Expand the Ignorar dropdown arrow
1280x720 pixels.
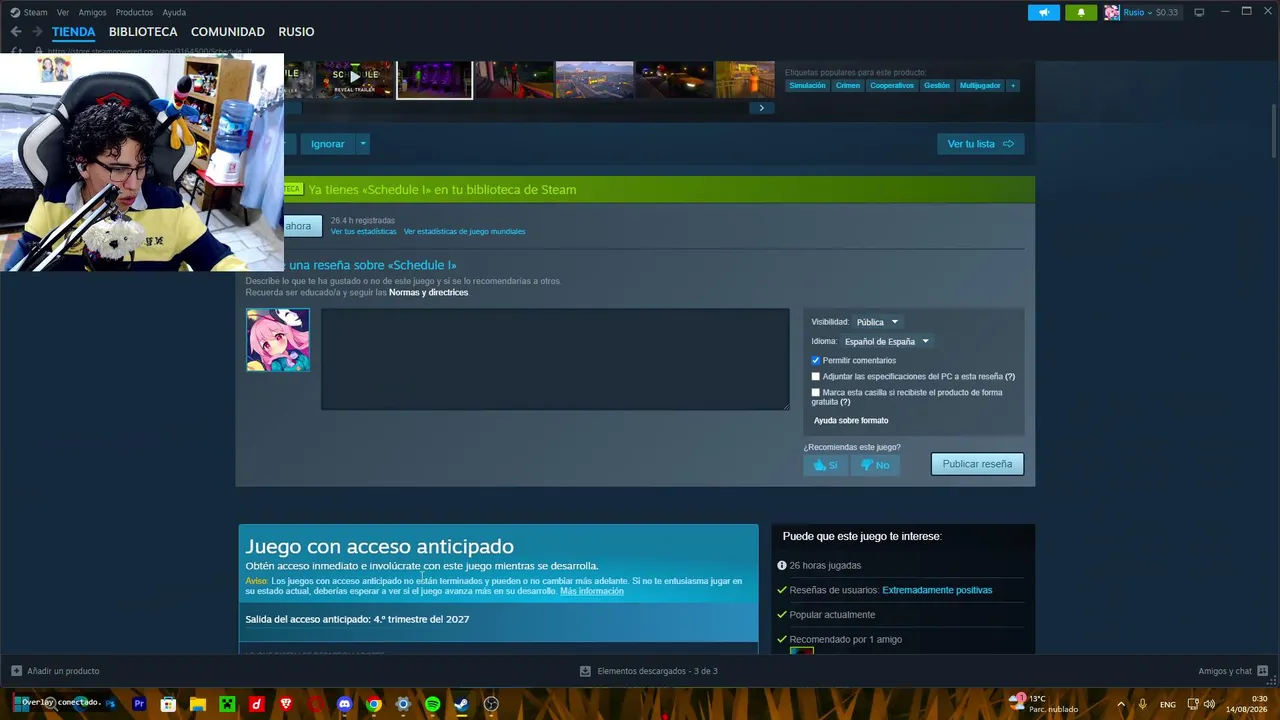(x=363, y=144)
